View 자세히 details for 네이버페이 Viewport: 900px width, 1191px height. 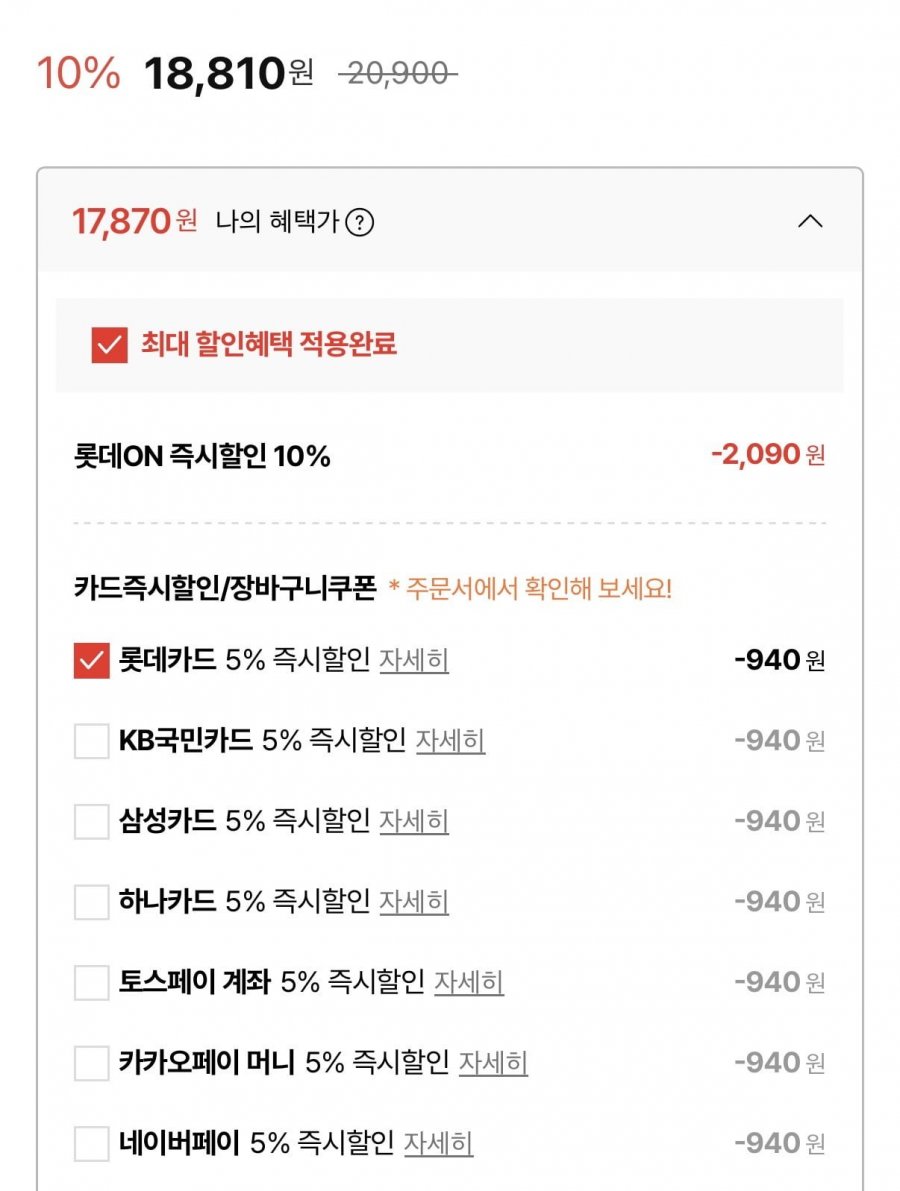click(x=438, y=1143)
